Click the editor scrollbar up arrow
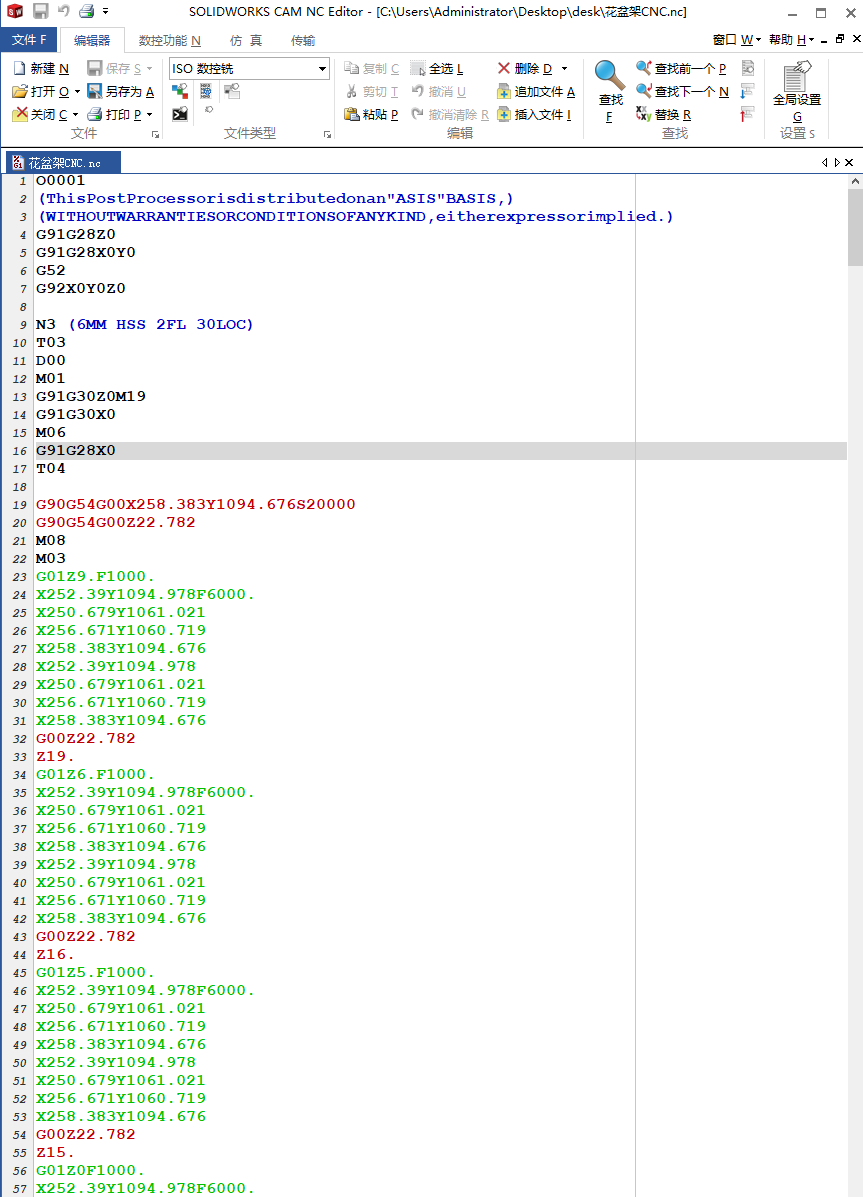This screenshot has height=1197, width=863. (855, 182)
